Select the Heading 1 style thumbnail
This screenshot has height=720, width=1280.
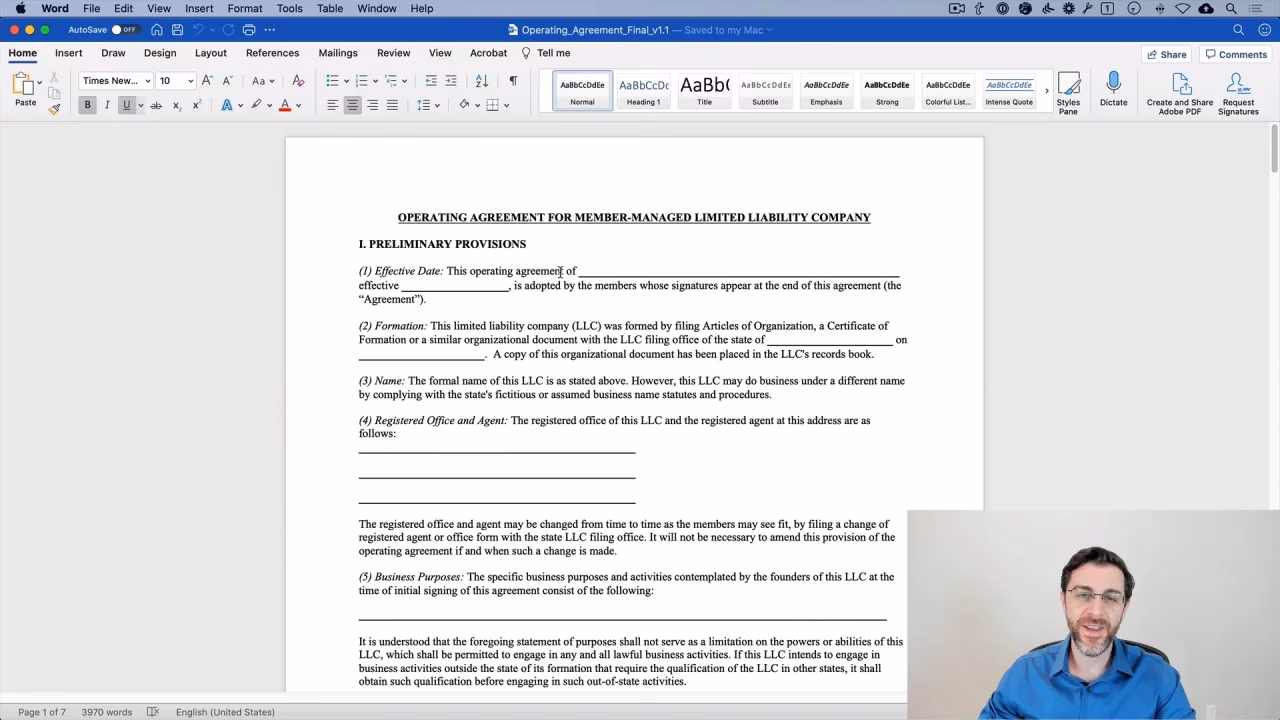(x=643, y=90)
